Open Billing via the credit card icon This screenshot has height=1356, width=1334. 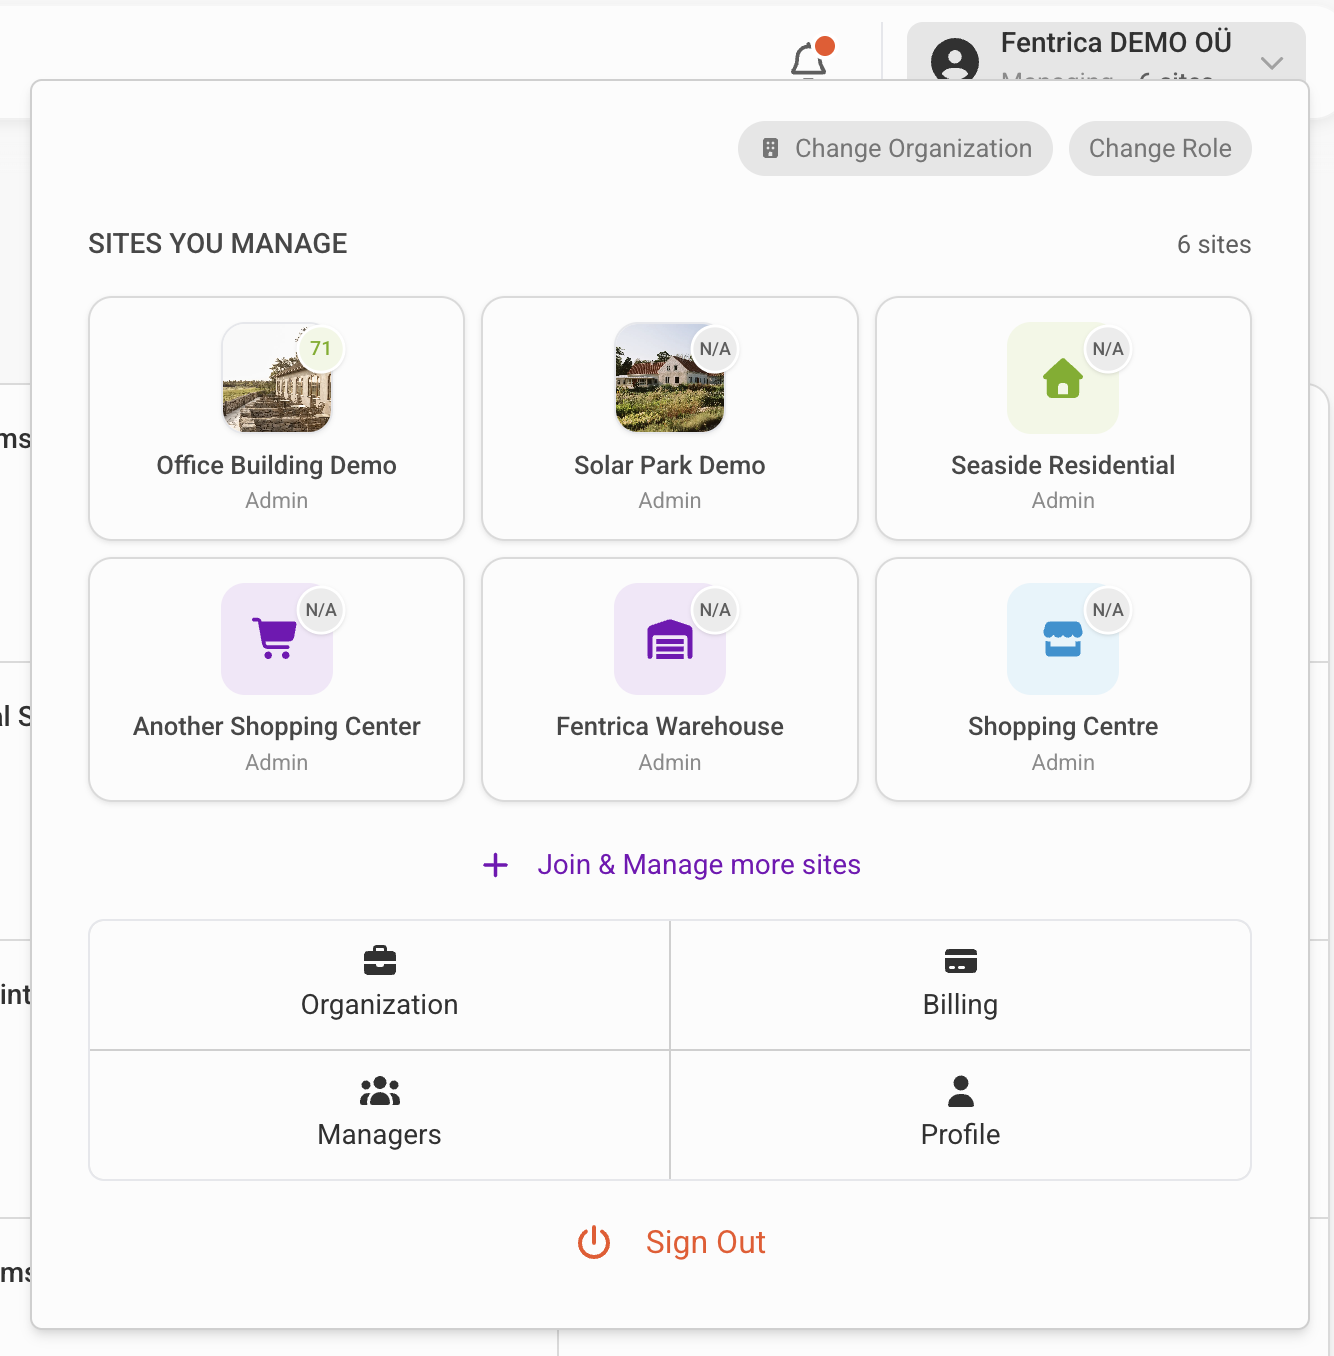click(x=959, y=960)
